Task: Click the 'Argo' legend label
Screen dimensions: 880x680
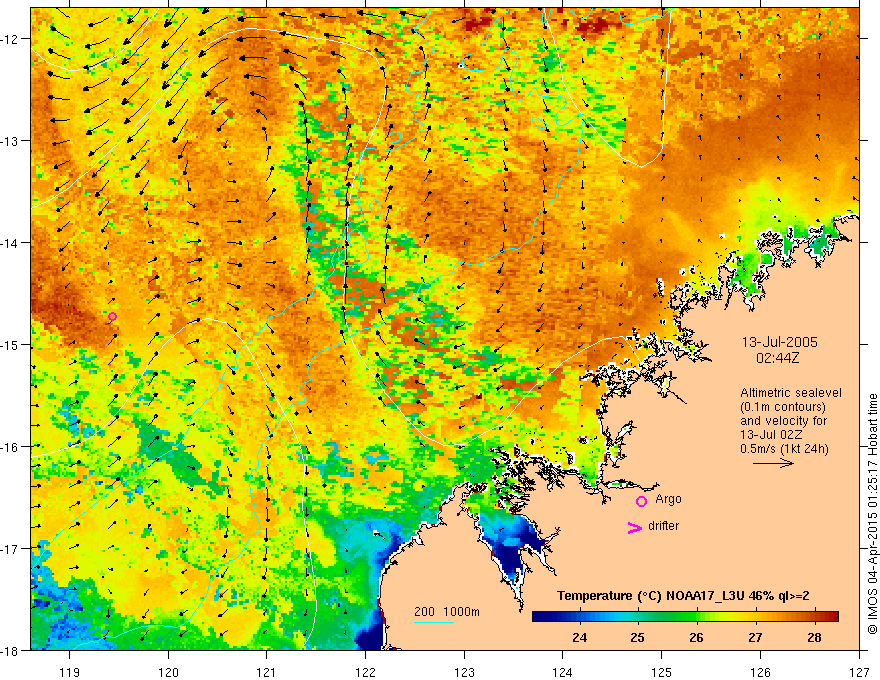Action: (x=668, y=499)
